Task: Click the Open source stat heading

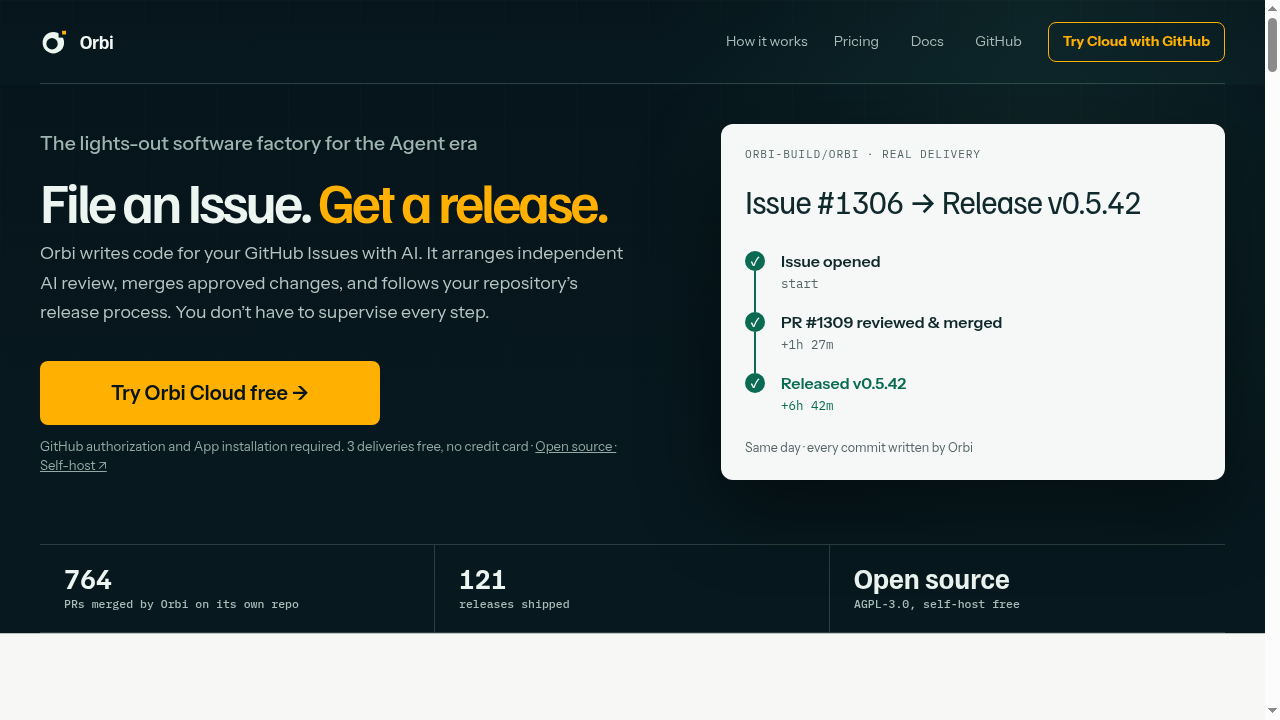Action: [931, 579]
